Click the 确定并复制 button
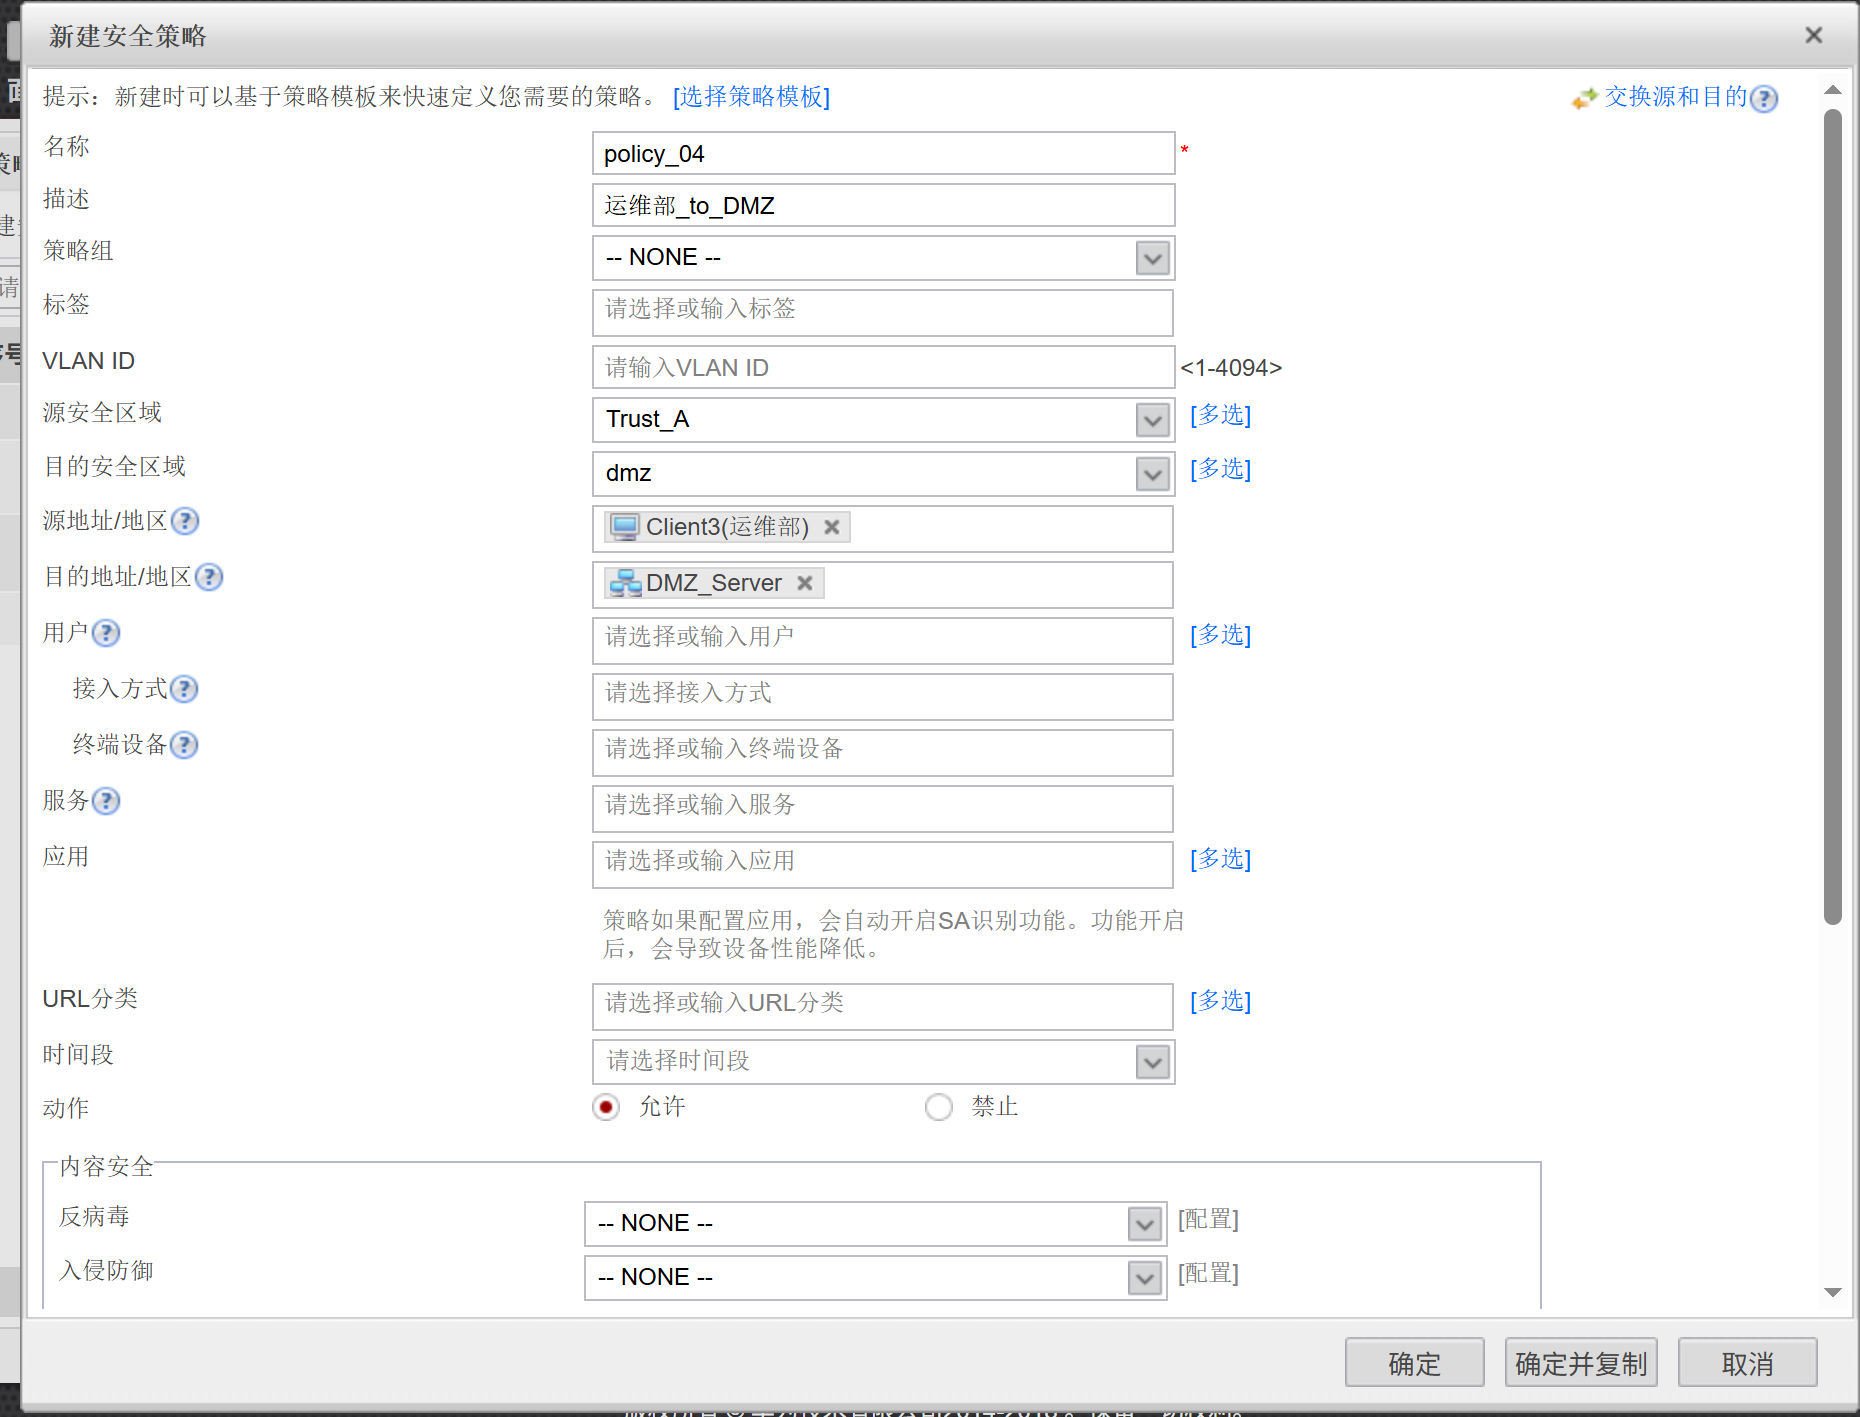 [1581, 1363]
